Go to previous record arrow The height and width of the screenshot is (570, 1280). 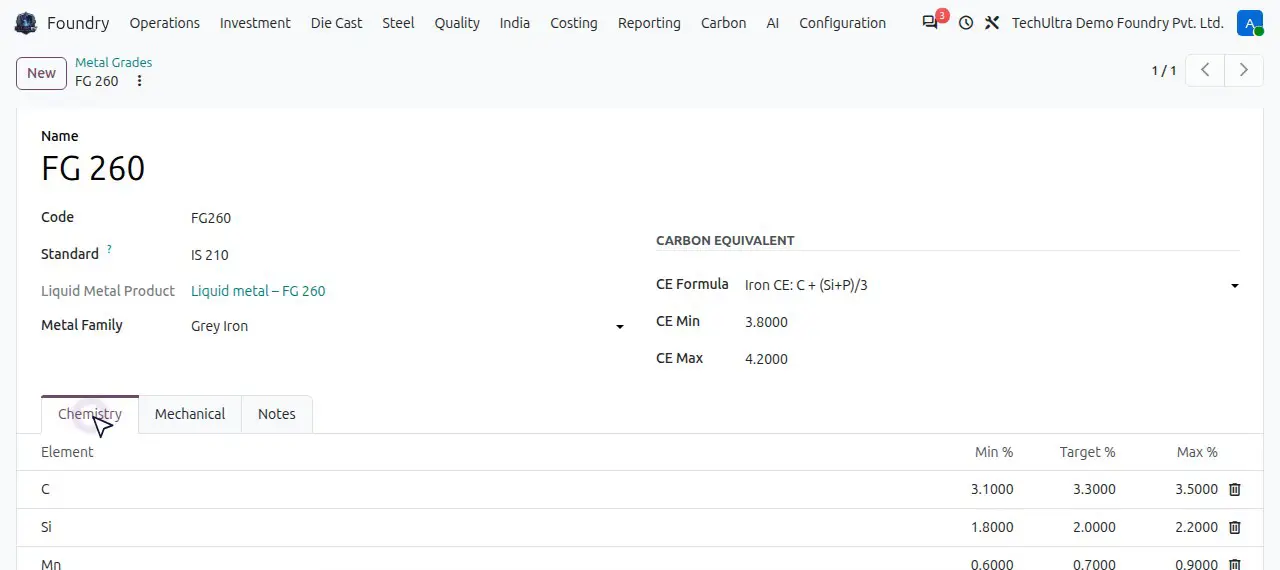tap(1205, 70)
